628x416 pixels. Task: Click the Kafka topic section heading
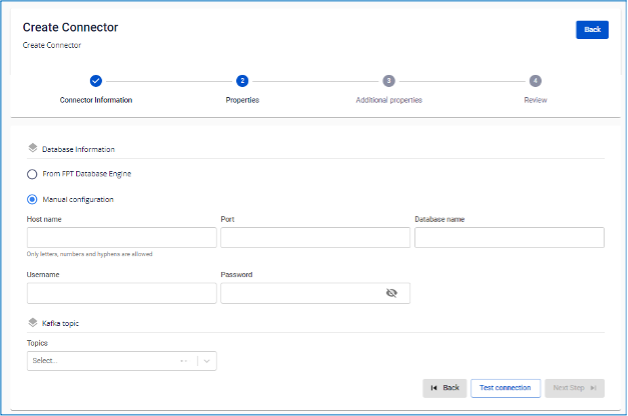click(x=60, y=324)
